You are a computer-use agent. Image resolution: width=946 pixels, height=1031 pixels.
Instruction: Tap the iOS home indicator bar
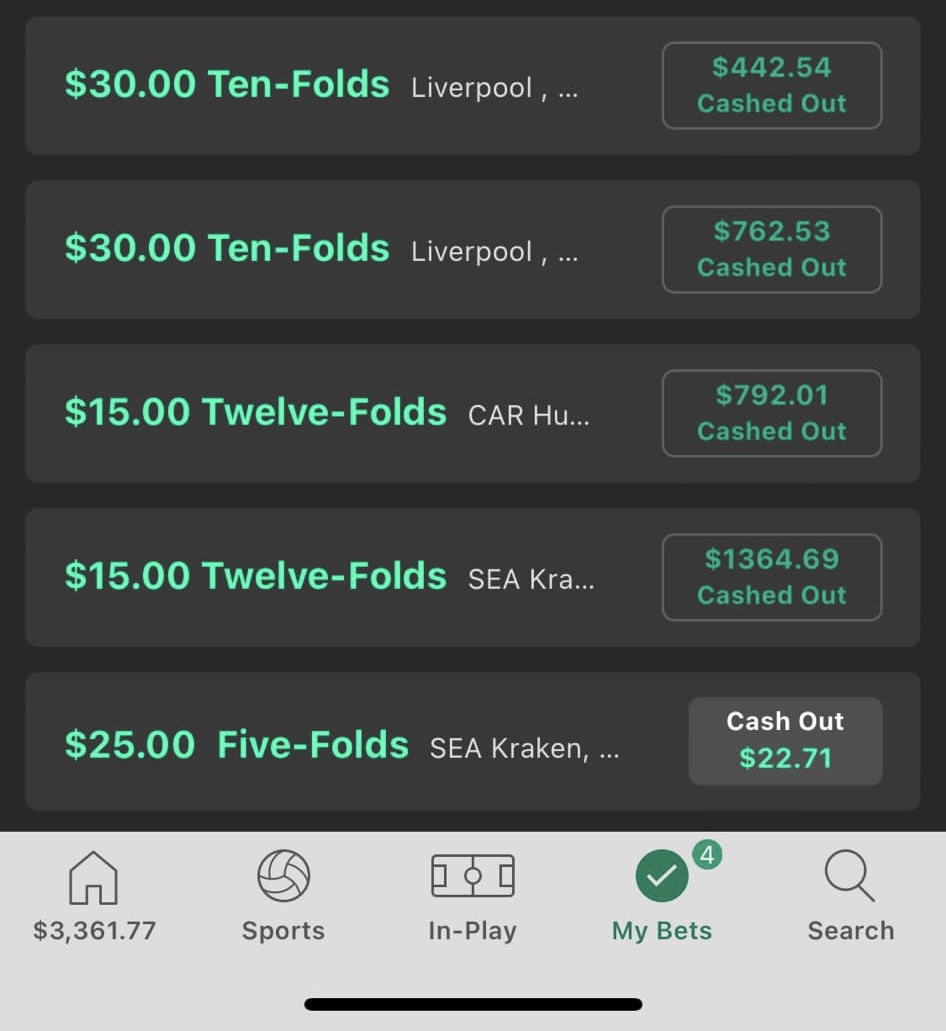(x=473, y=1003)
